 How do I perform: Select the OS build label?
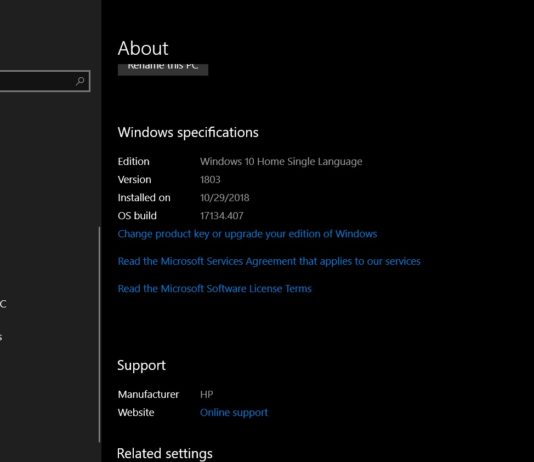(x=137, y=216)
